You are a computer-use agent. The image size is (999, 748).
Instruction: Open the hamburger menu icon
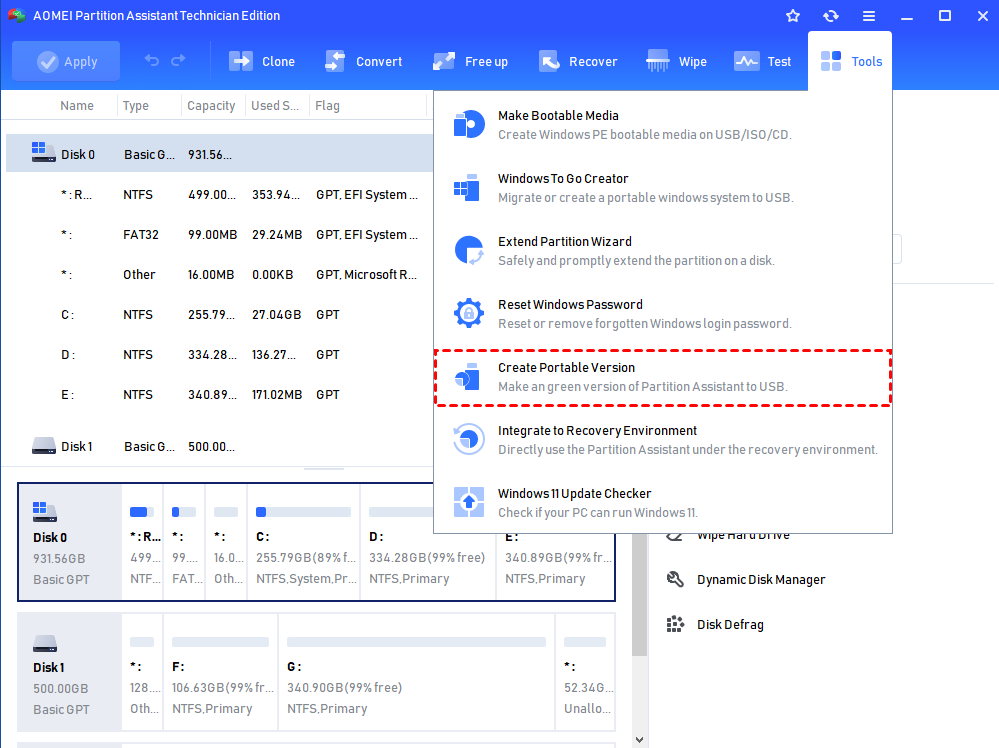(x=869, y=16)
